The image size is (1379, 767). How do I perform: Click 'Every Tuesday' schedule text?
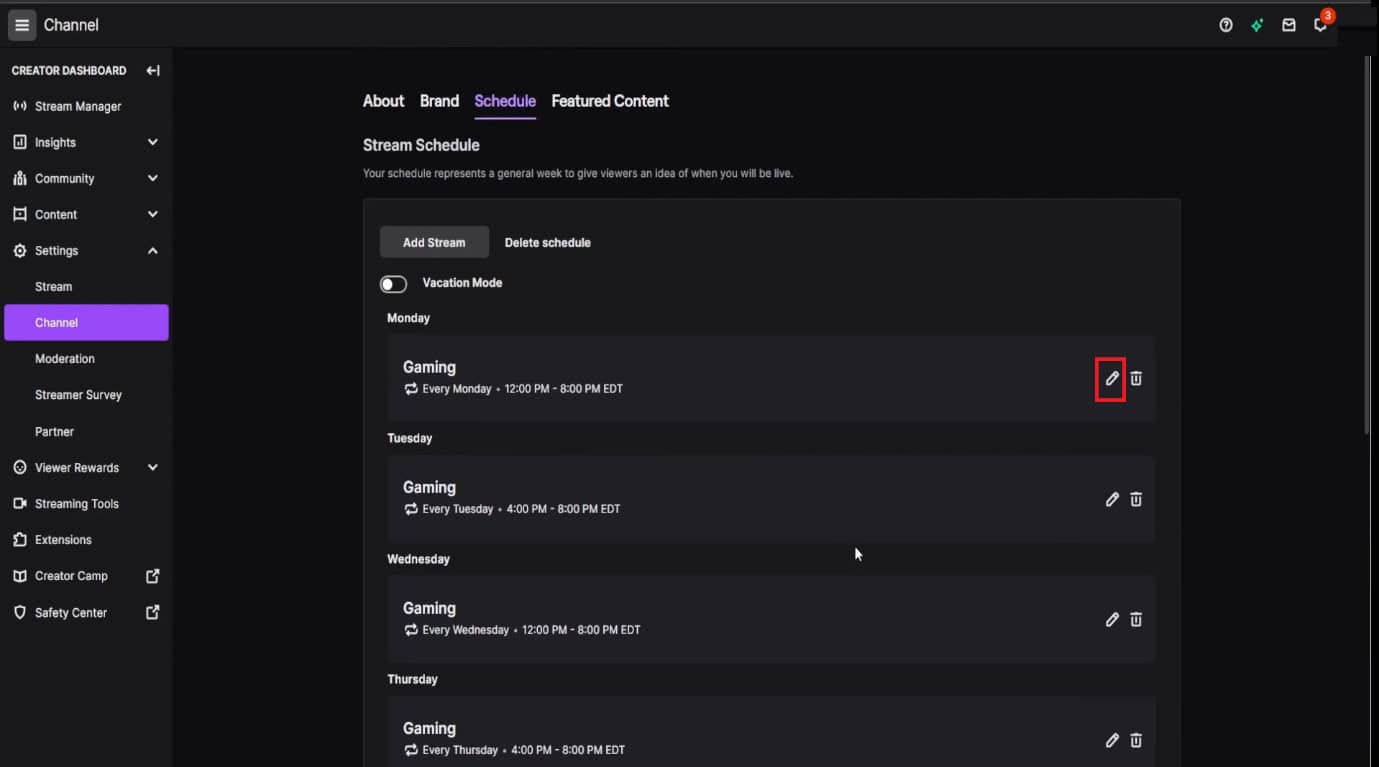click(x=458, y=509)
